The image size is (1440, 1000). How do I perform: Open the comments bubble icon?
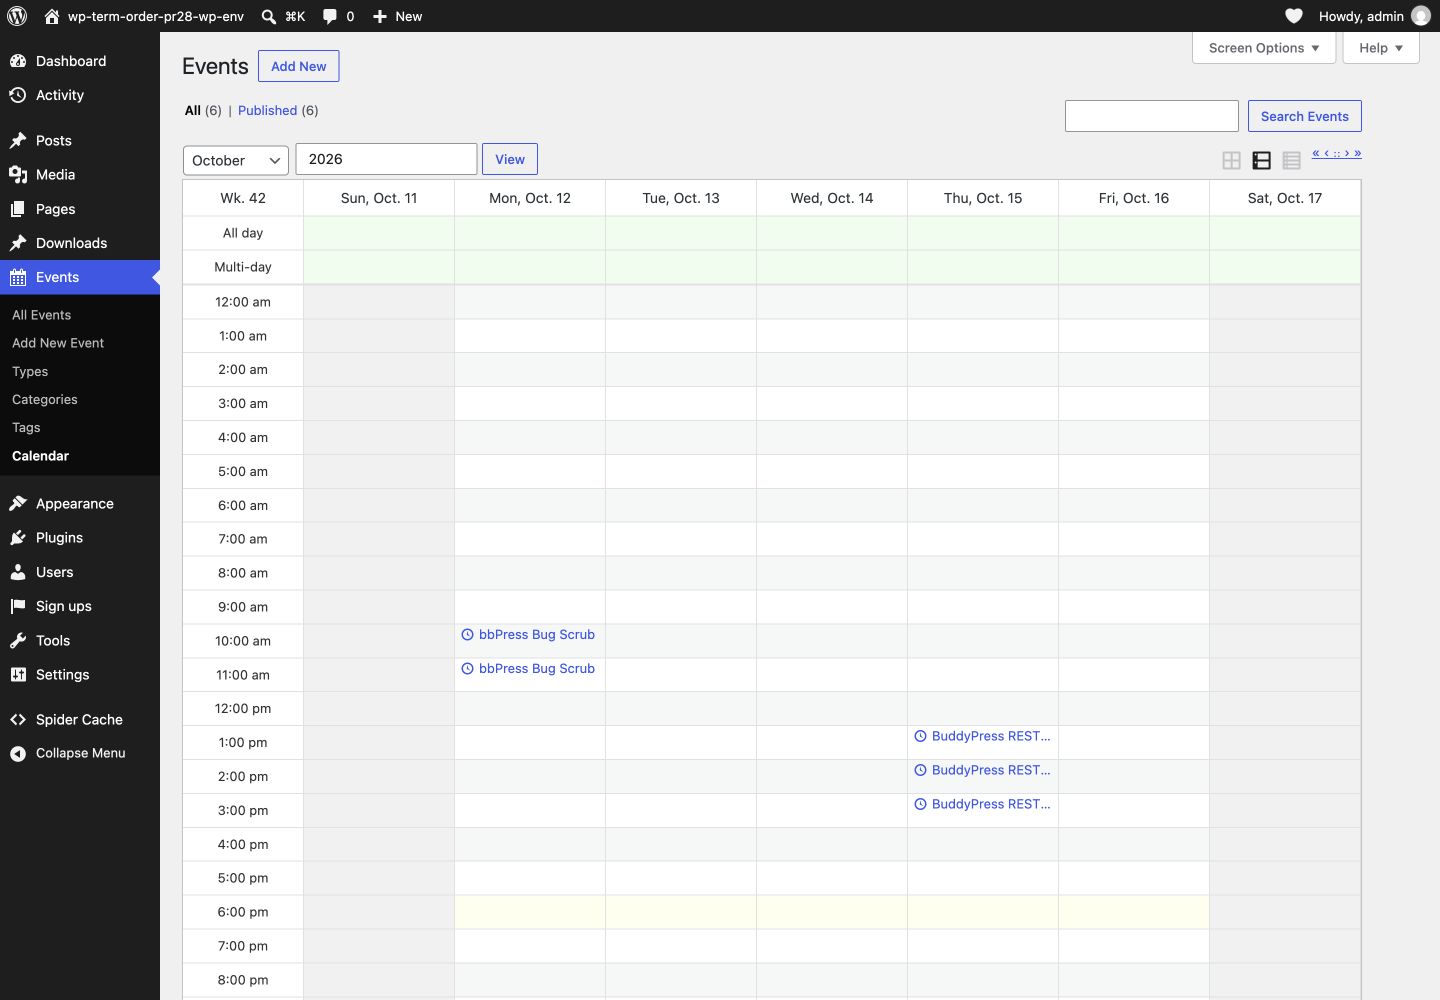tap(330, 16)
